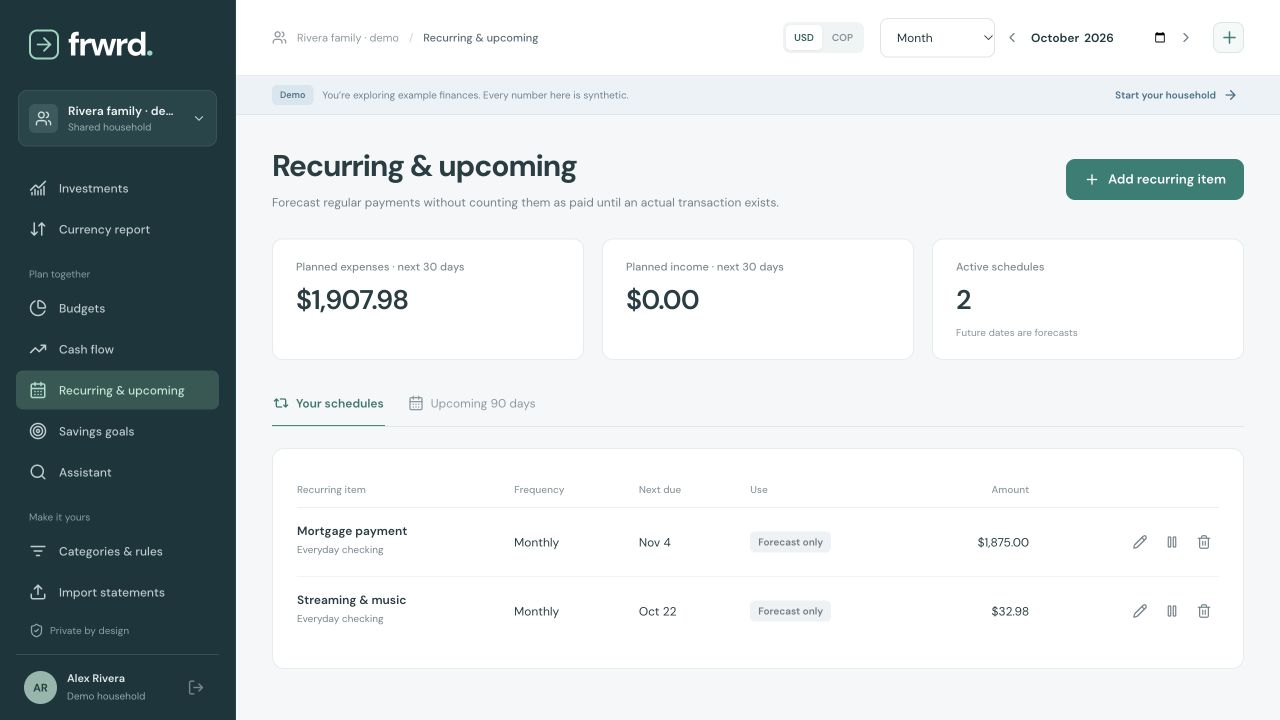Open the Month period dropdown
1280x720 pixels.
point(937,38)
